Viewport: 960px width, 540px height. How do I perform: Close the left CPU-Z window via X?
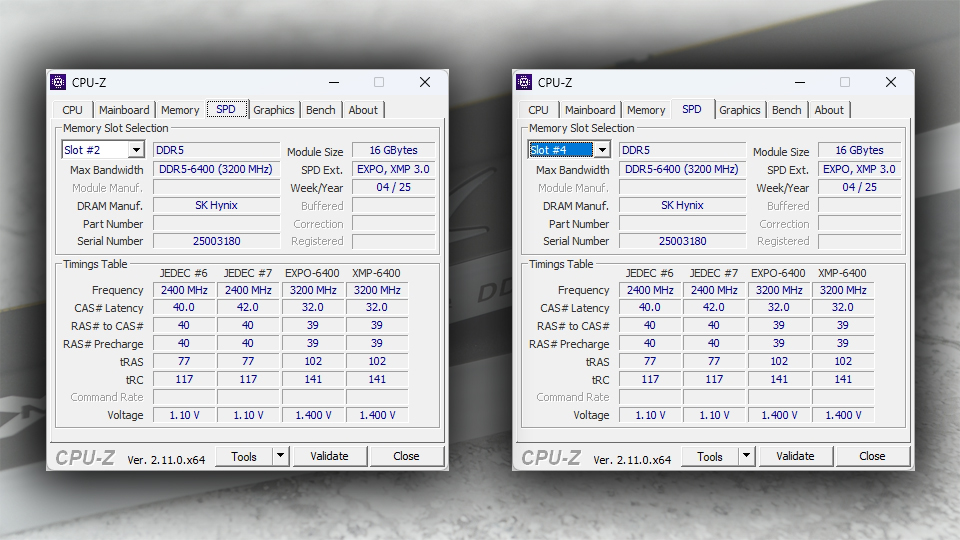[x=425, y=82]
